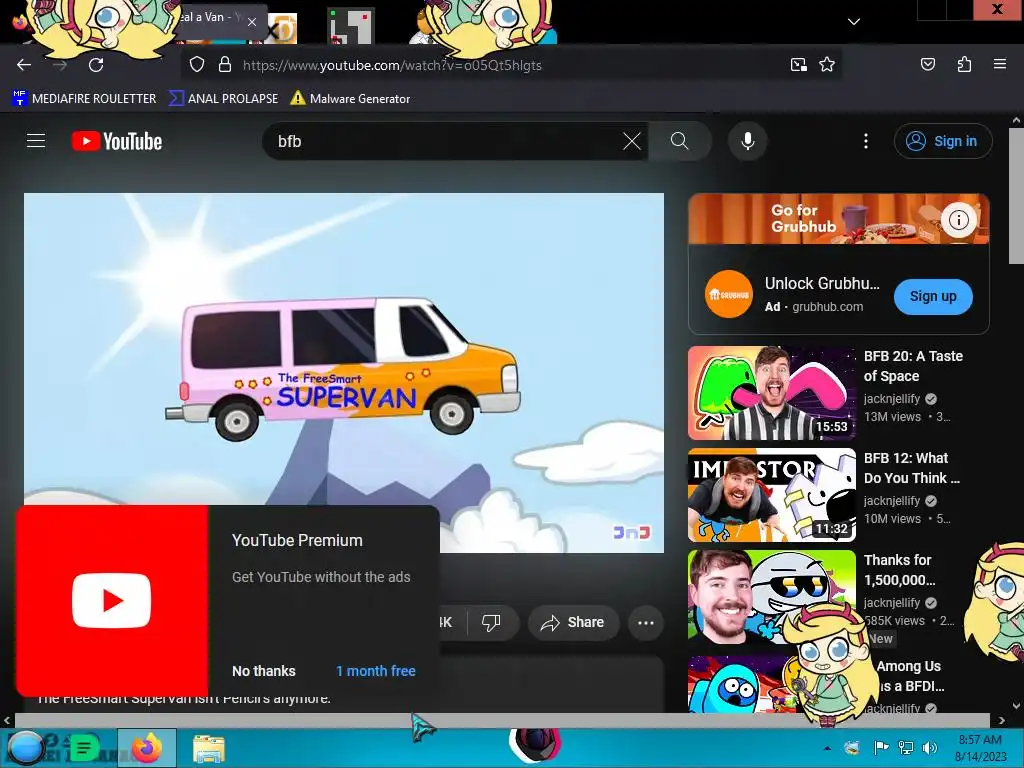Open the network tray icon
The image size is (1024, 768).
906,748
